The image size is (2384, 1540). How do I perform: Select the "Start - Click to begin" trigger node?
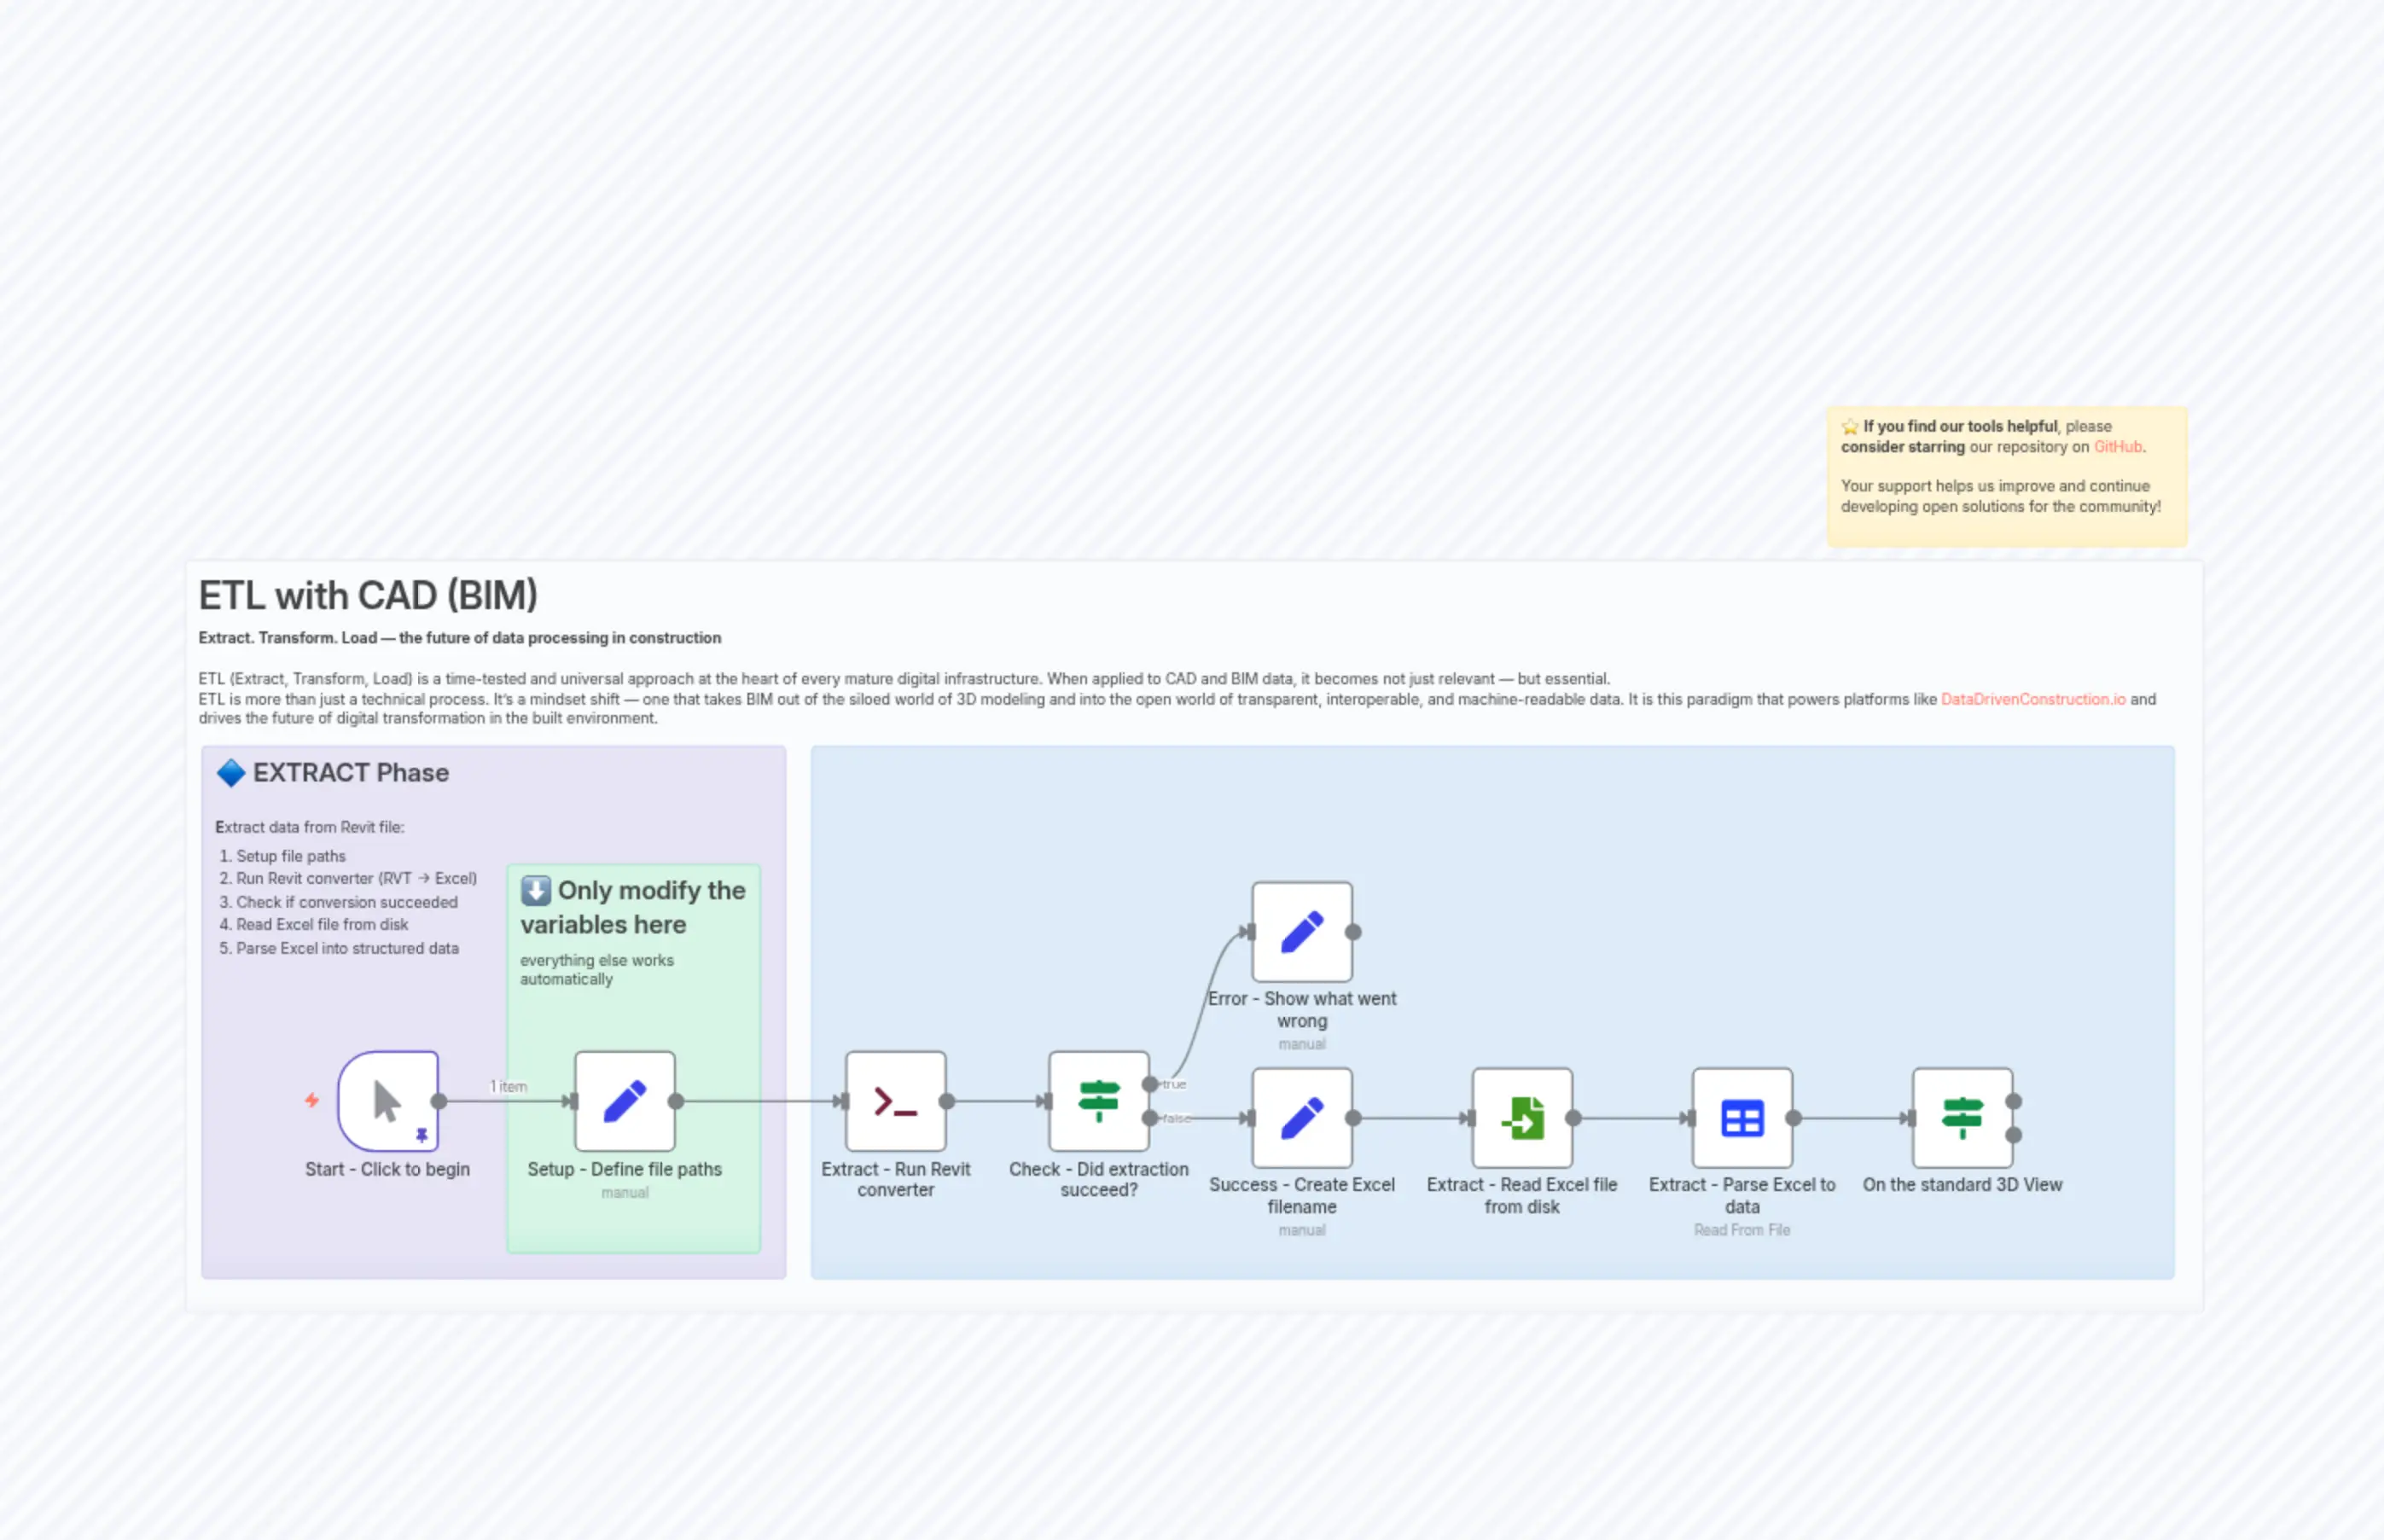388,1102
